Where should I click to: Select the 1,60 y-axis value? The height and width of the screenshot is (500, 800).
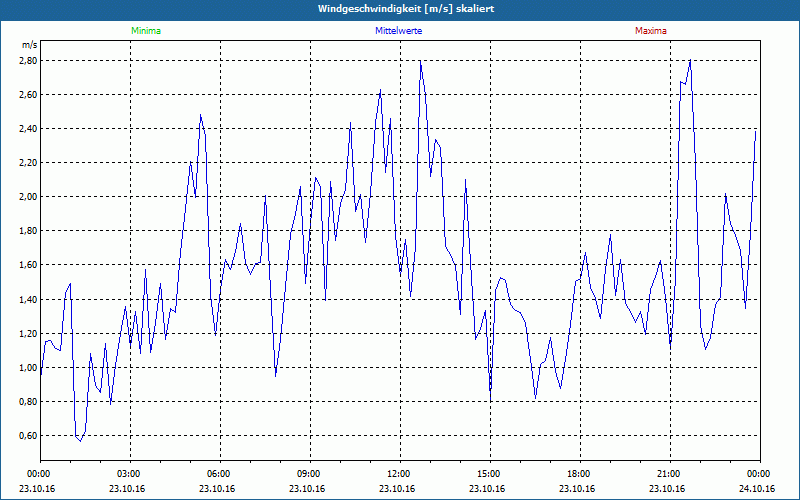coord(29,265)
